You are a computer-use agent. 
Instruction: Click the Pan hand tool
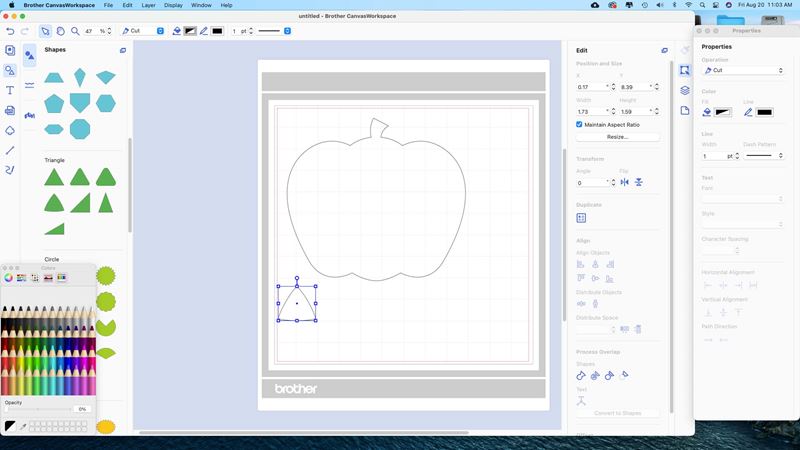pyautogui.click(x=60, y=31)
